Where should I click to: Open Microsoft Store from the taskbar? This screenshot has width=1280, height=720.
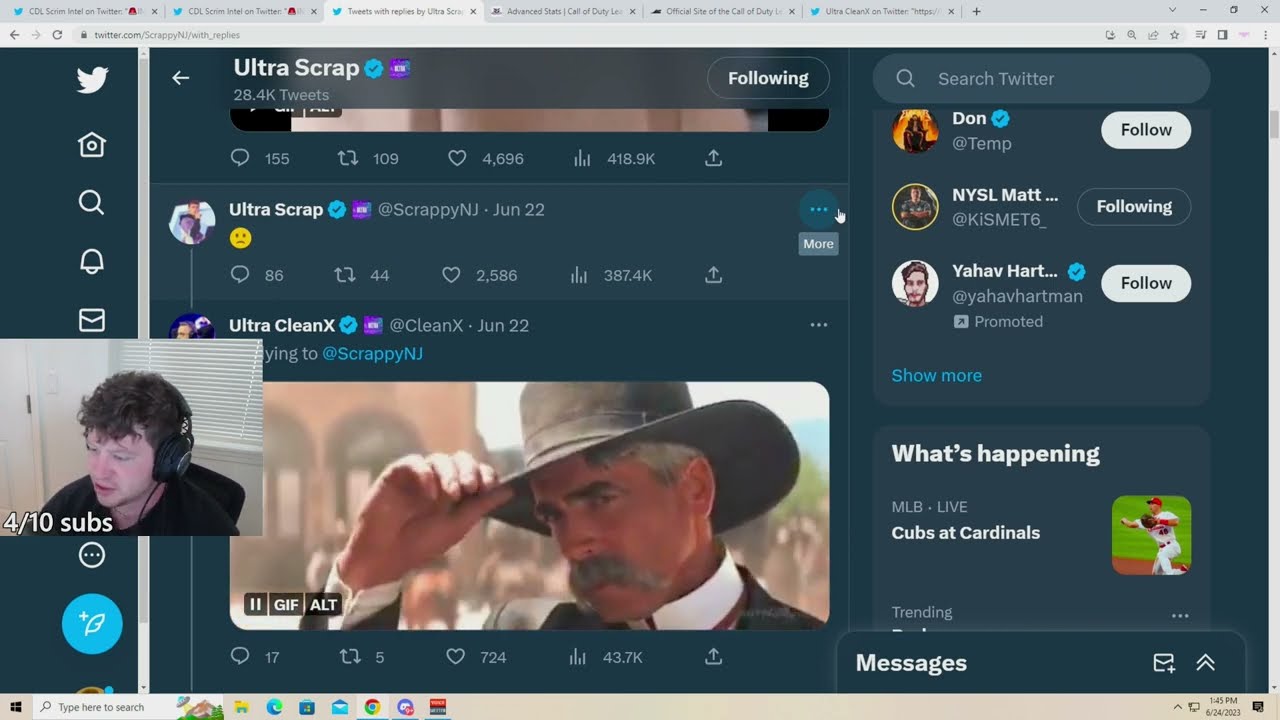pos(307,707)
